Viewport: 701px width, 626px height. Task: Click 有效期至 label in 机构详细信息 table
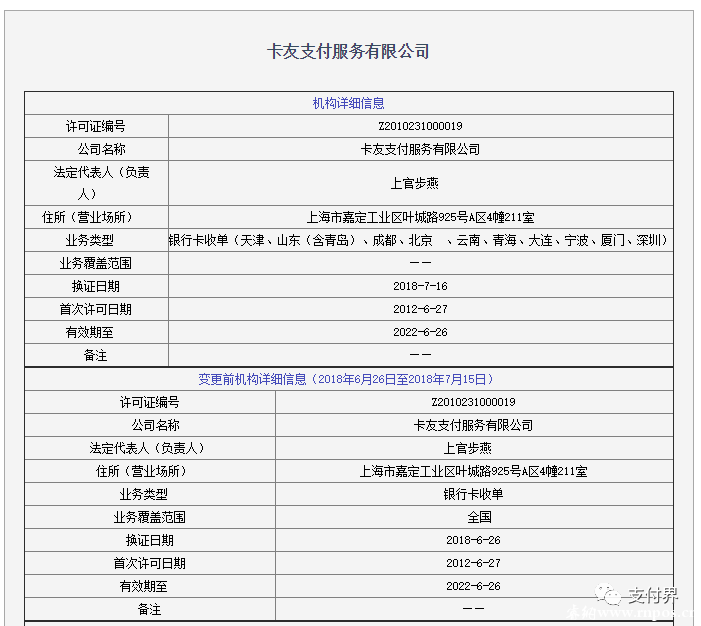(89, 332)
